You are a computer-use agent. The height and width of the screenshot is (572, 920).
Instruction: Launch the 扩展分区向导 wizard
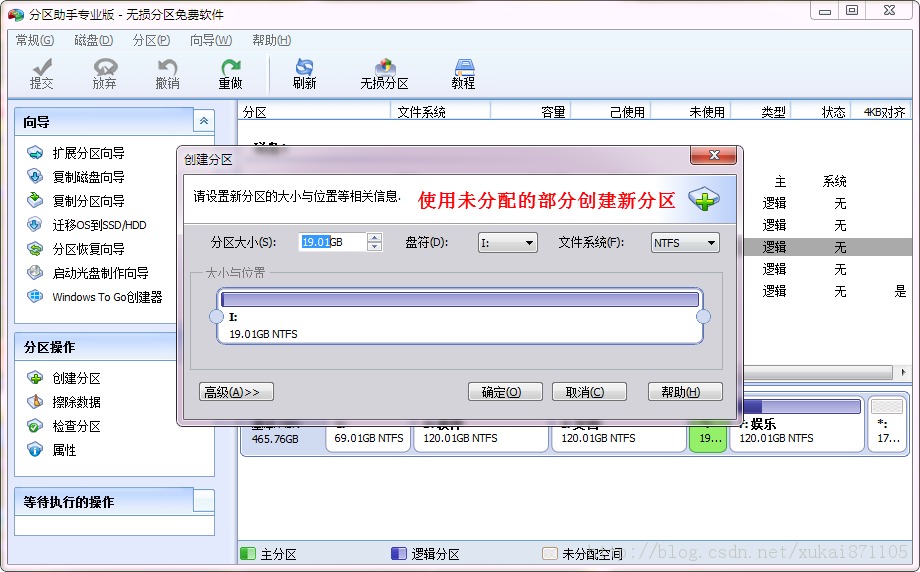pyautogui.click(x=88, y=153)
